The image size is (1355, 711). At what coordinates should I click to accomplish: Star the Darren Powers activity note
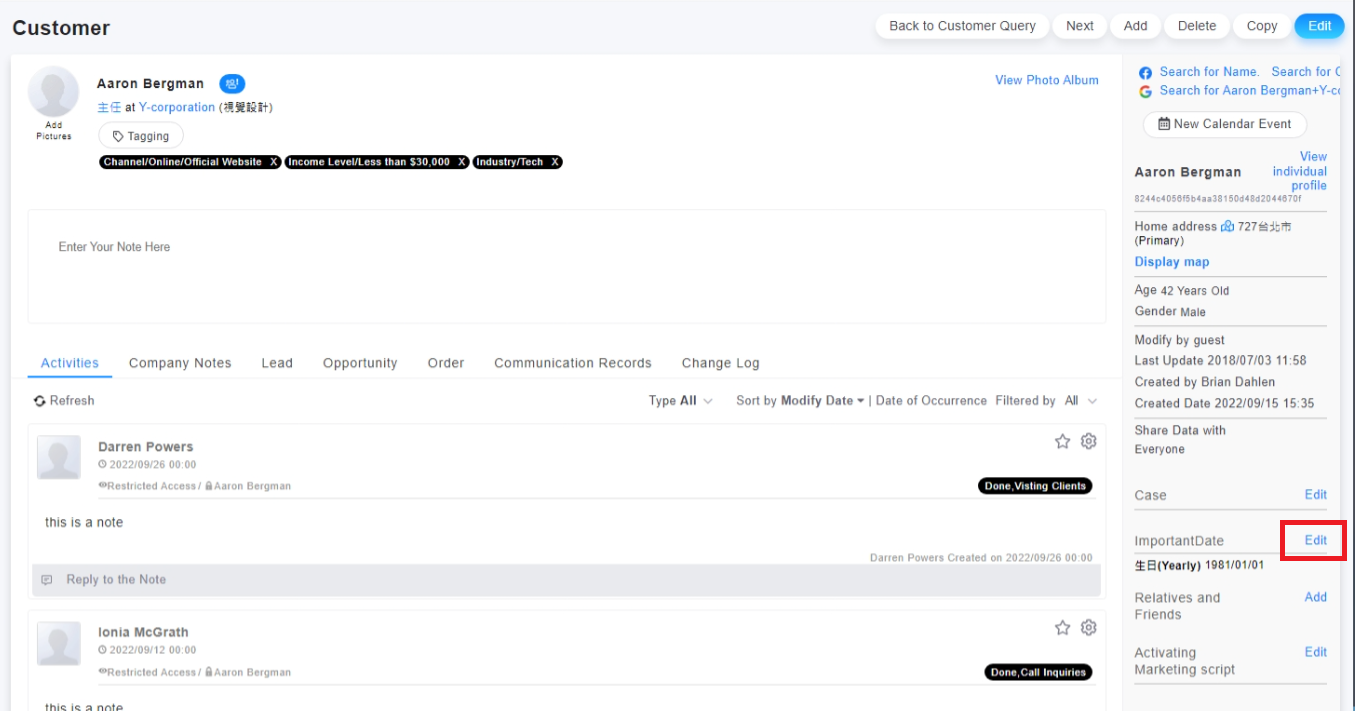[x=1062, y=441]
